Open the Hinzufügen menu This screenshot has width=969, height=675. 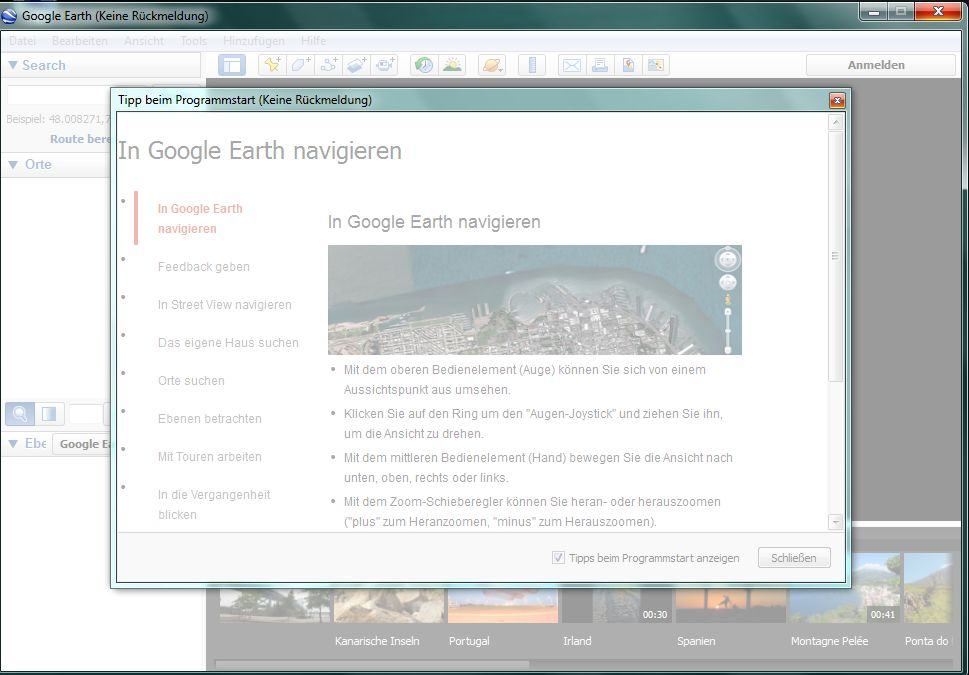click(254, 41)
